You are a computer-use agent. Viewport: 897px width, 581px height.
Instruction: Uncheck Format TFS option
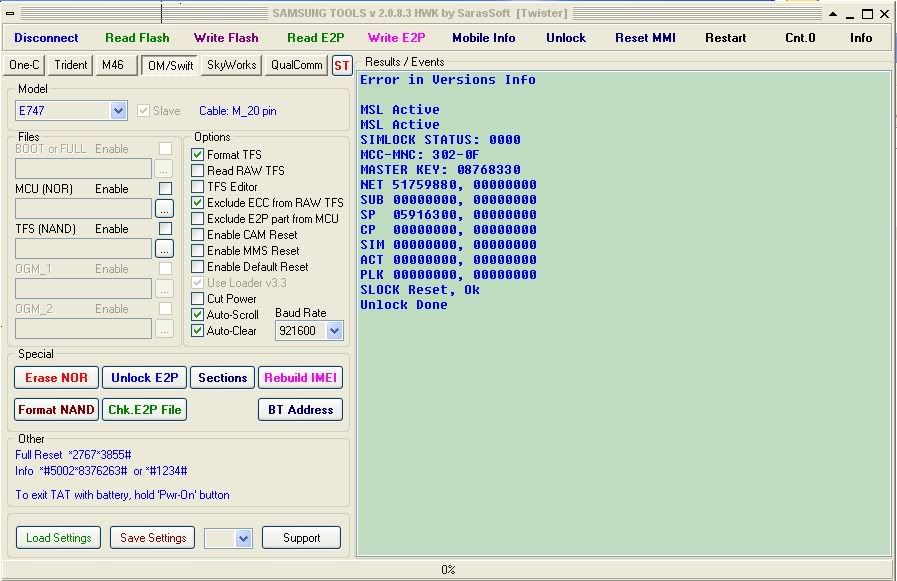(197, 154)
